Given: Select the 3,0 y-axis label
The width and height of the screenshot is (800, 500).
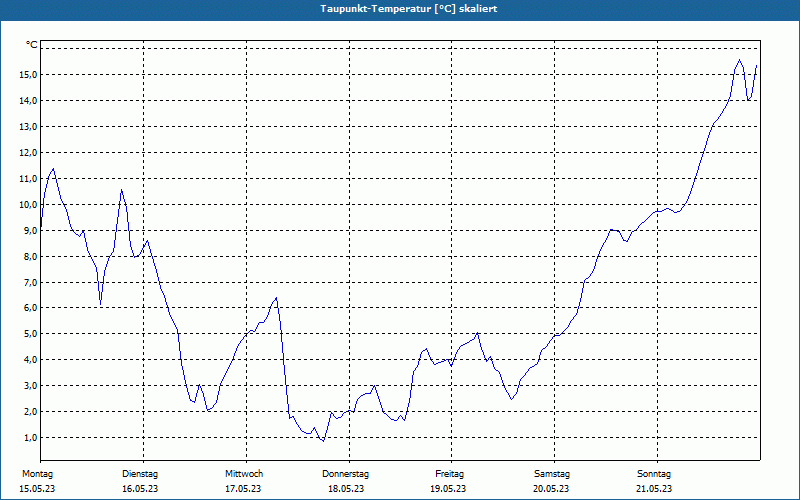Looking at the screenshot, I should (30, 386).
